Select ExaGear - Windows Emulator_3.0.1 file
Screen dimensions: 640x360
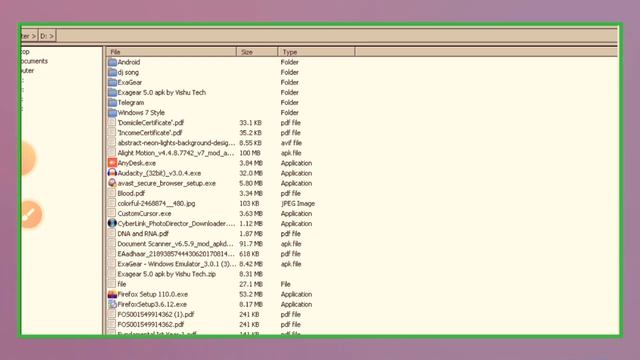click(177, 264)
